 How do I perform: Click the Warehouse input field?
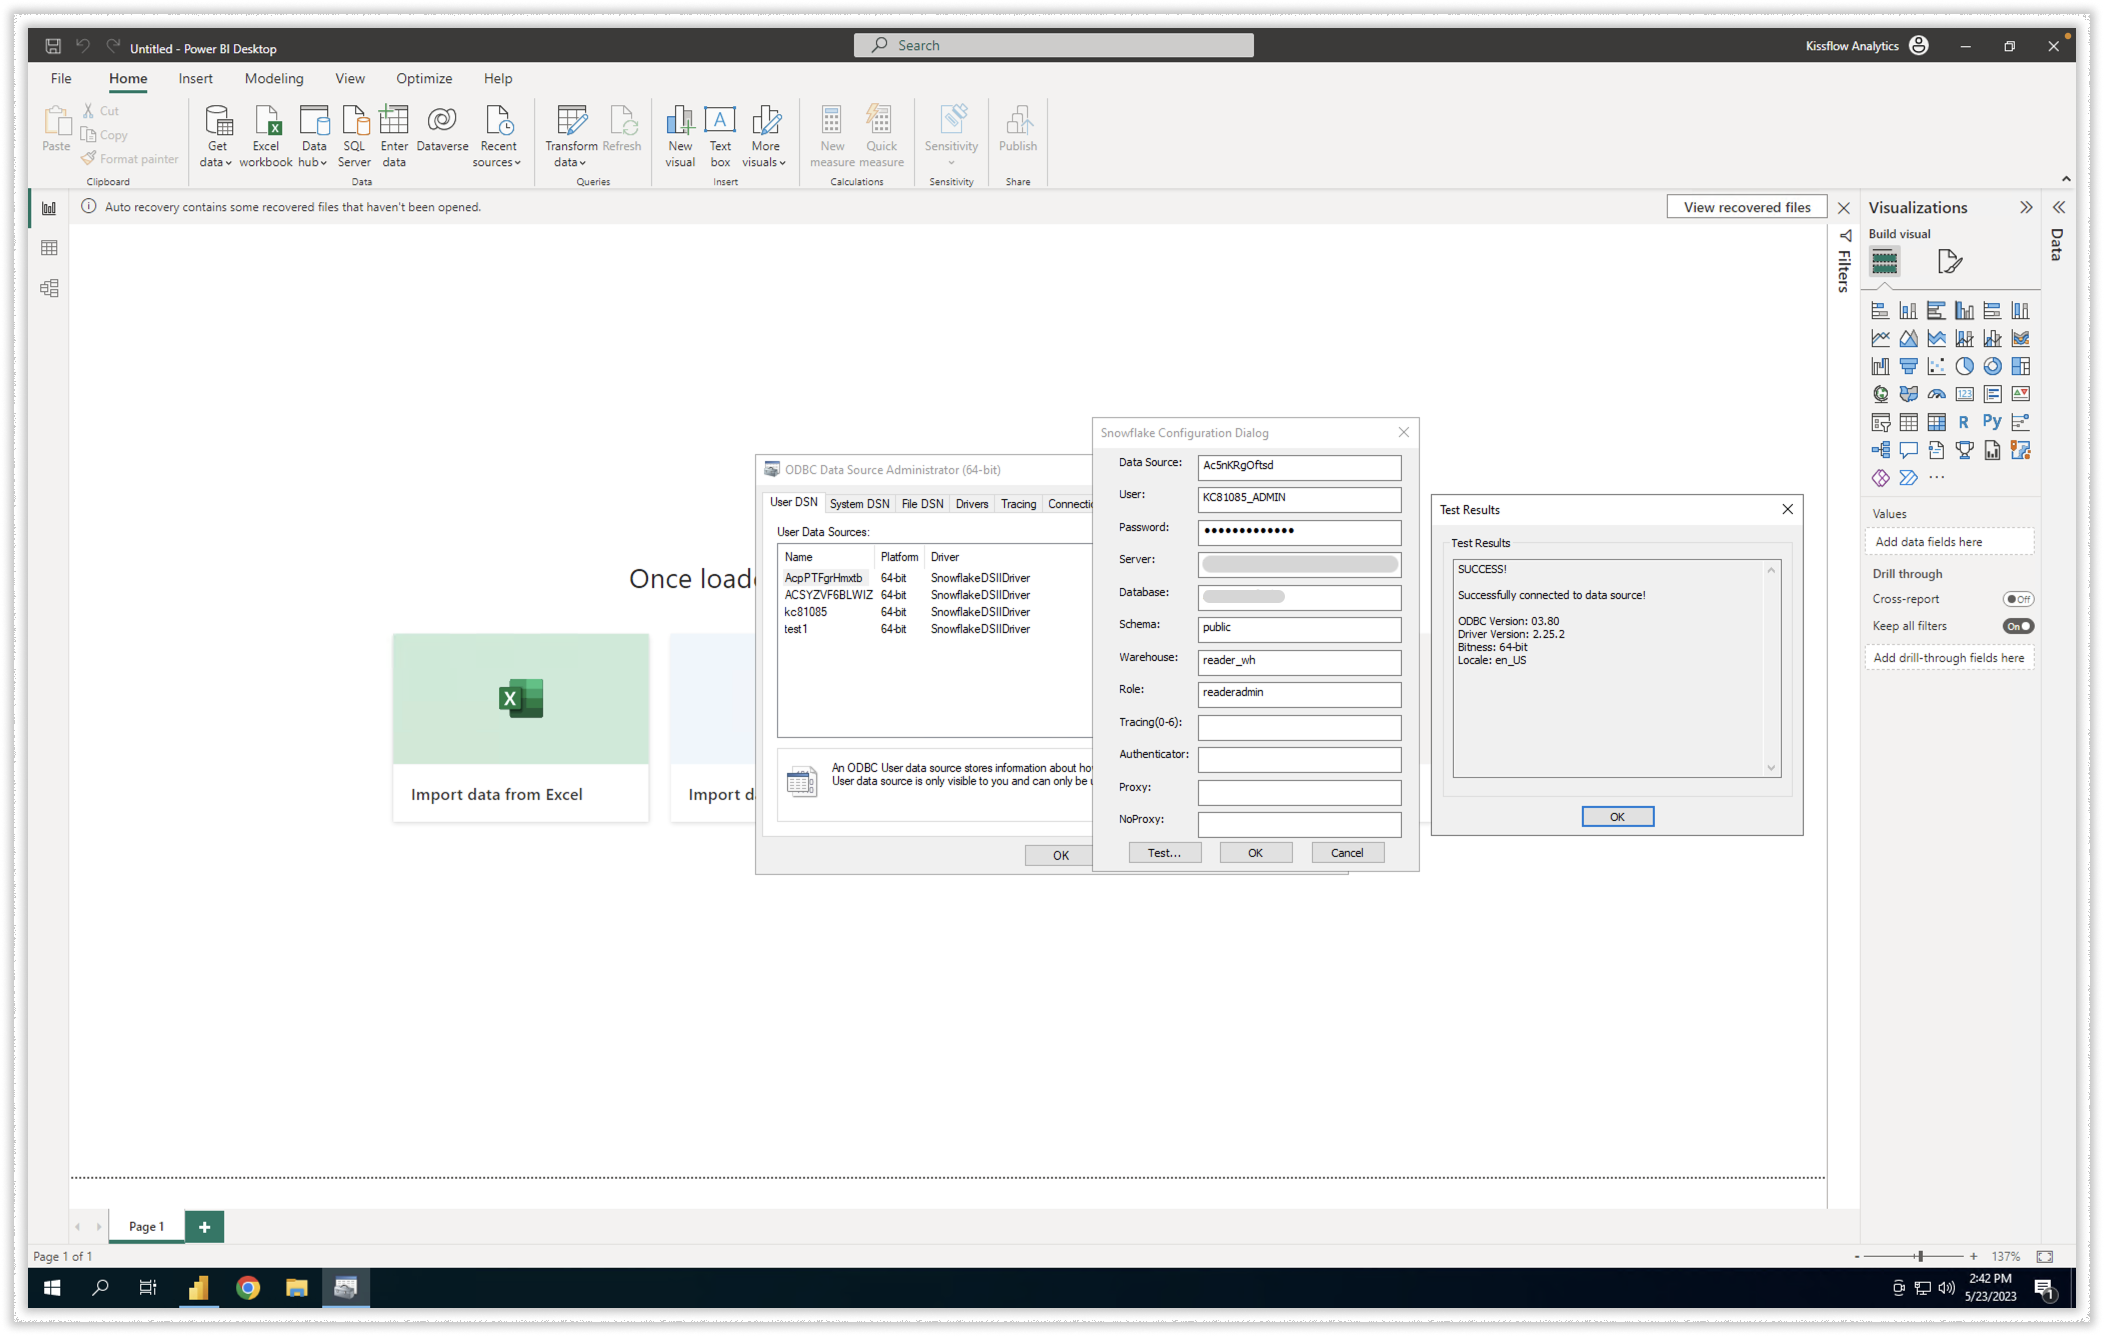tap(1299, 661)
